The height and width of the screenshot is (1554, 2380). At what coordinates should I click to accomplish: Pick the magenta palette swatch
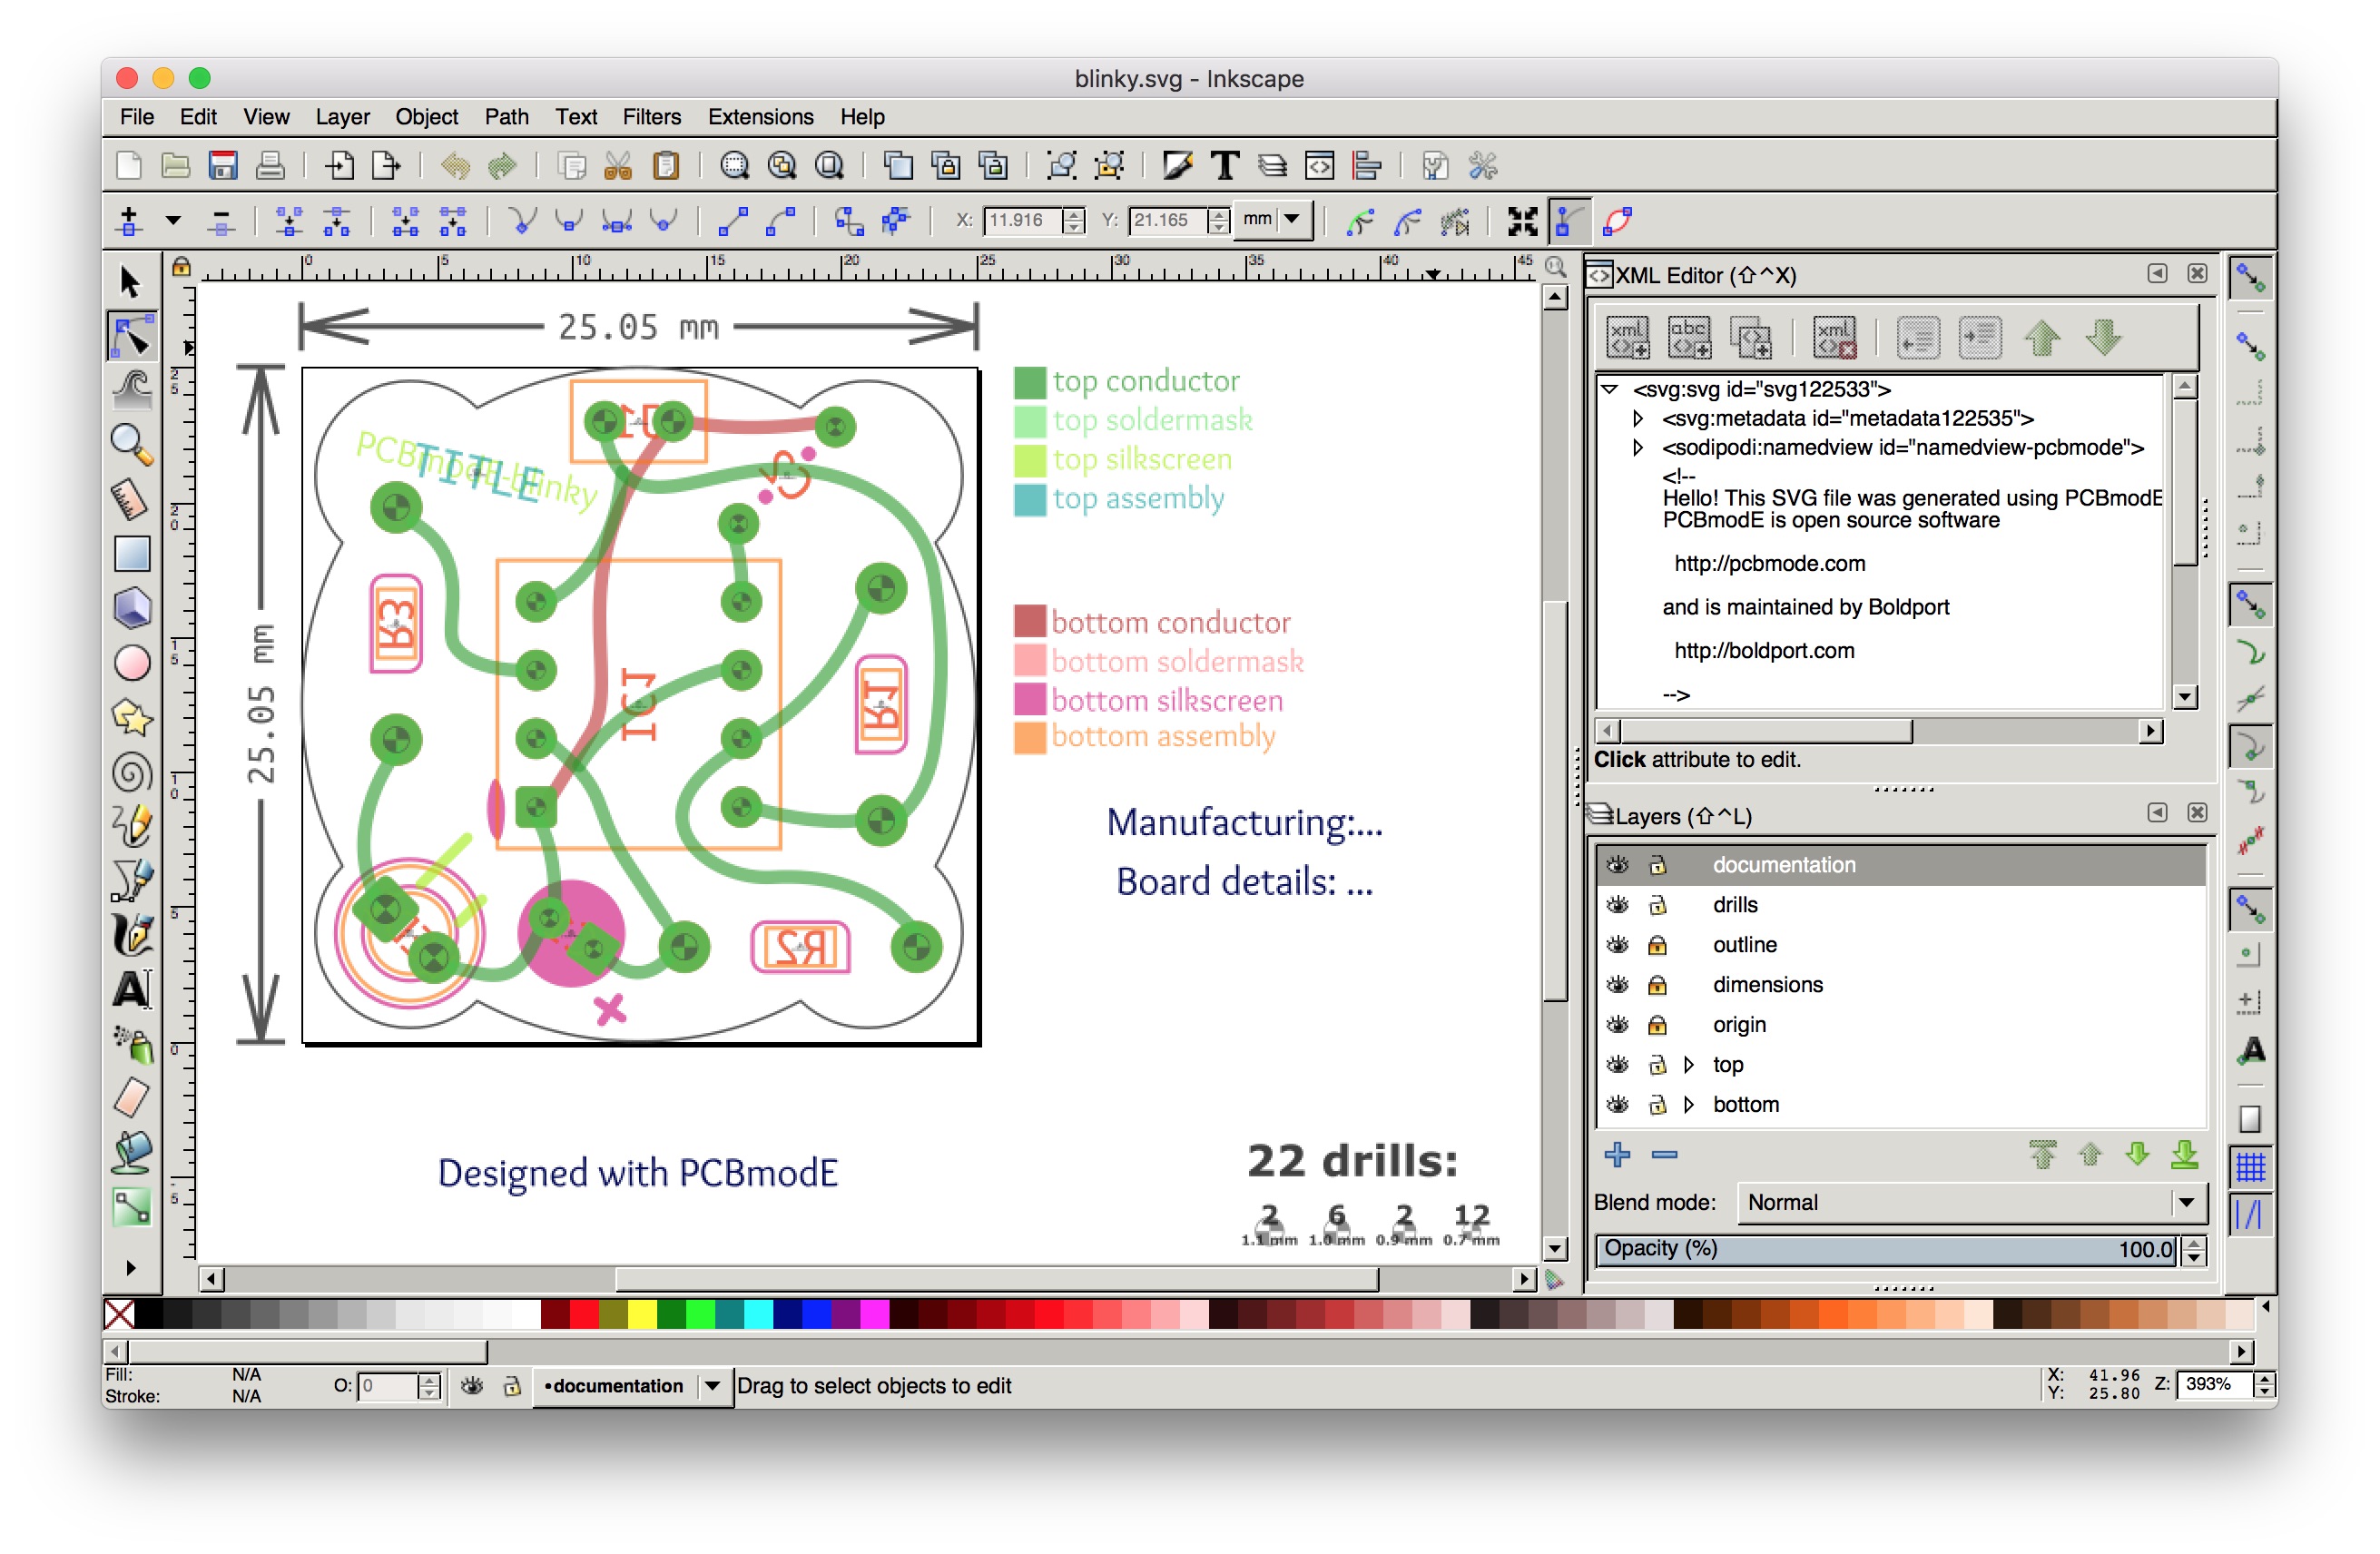point(875,1313)
